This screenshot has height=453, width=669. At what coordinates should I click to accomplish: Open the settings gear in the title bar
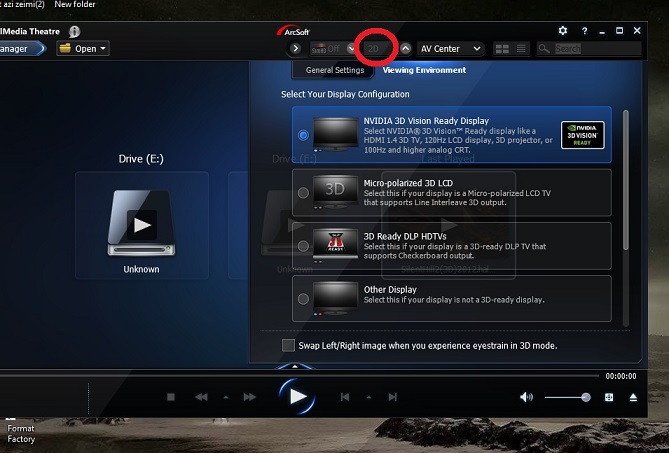click(563, 31)
